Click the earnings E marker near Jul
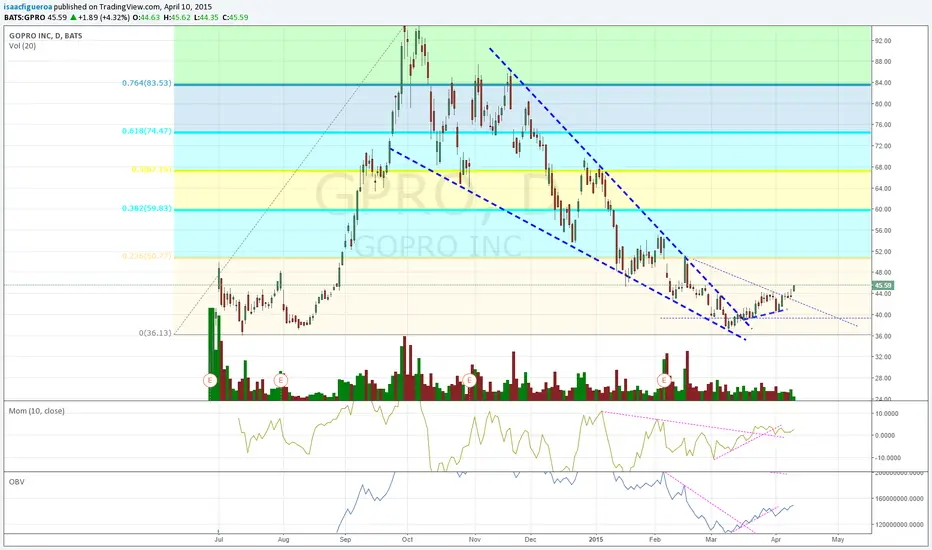This screenshot has width=932, height=550. (x=210, y=379)
